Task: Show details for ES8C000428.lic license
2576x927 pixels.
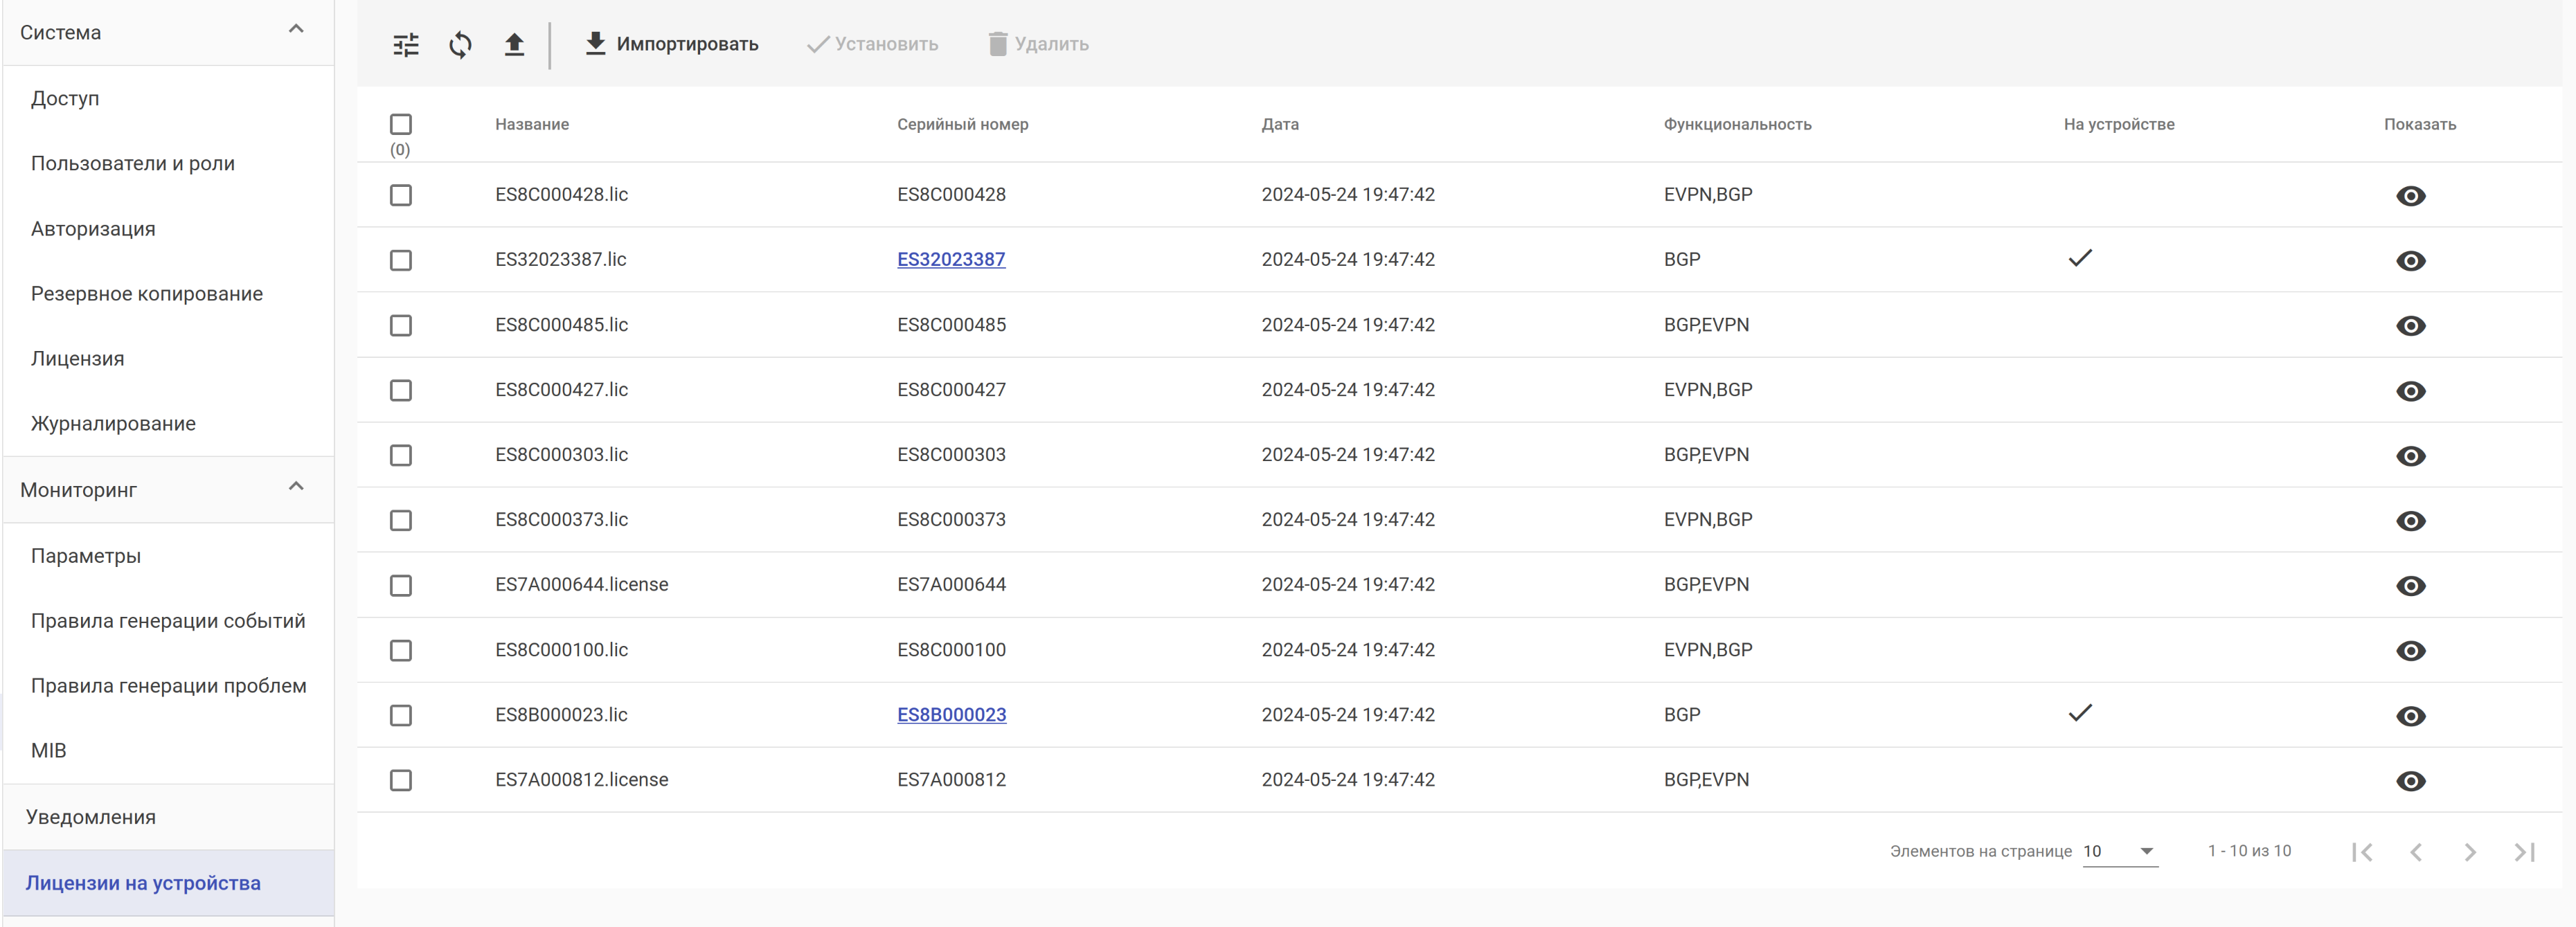Action: tap(2410, 196)
